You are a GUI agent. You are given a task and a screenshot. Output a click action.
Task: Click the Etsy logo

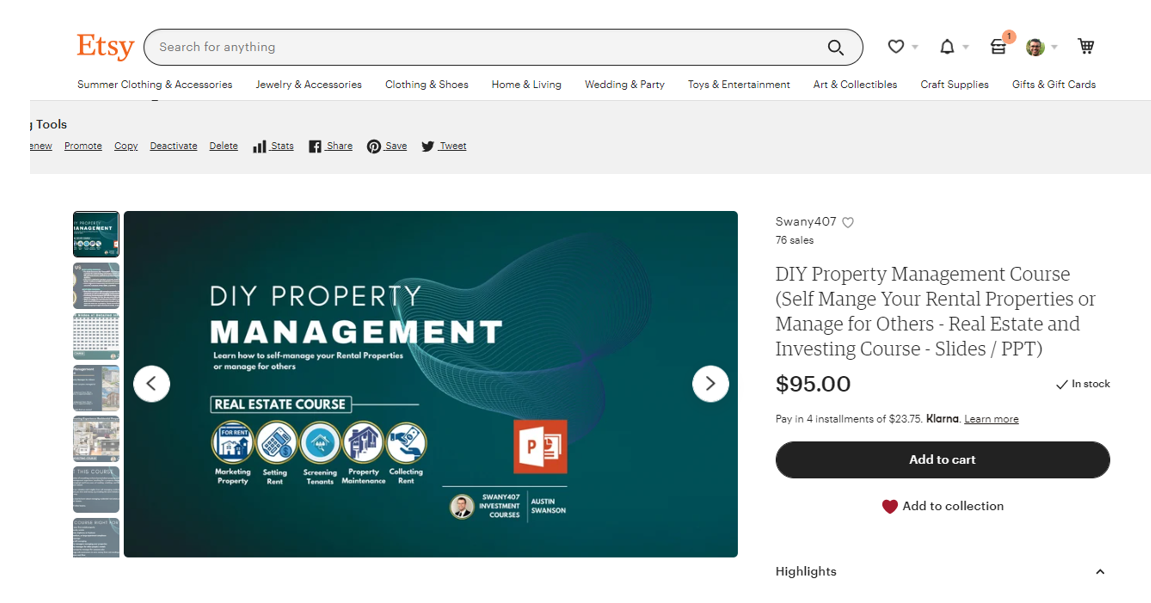pos(105,46)
